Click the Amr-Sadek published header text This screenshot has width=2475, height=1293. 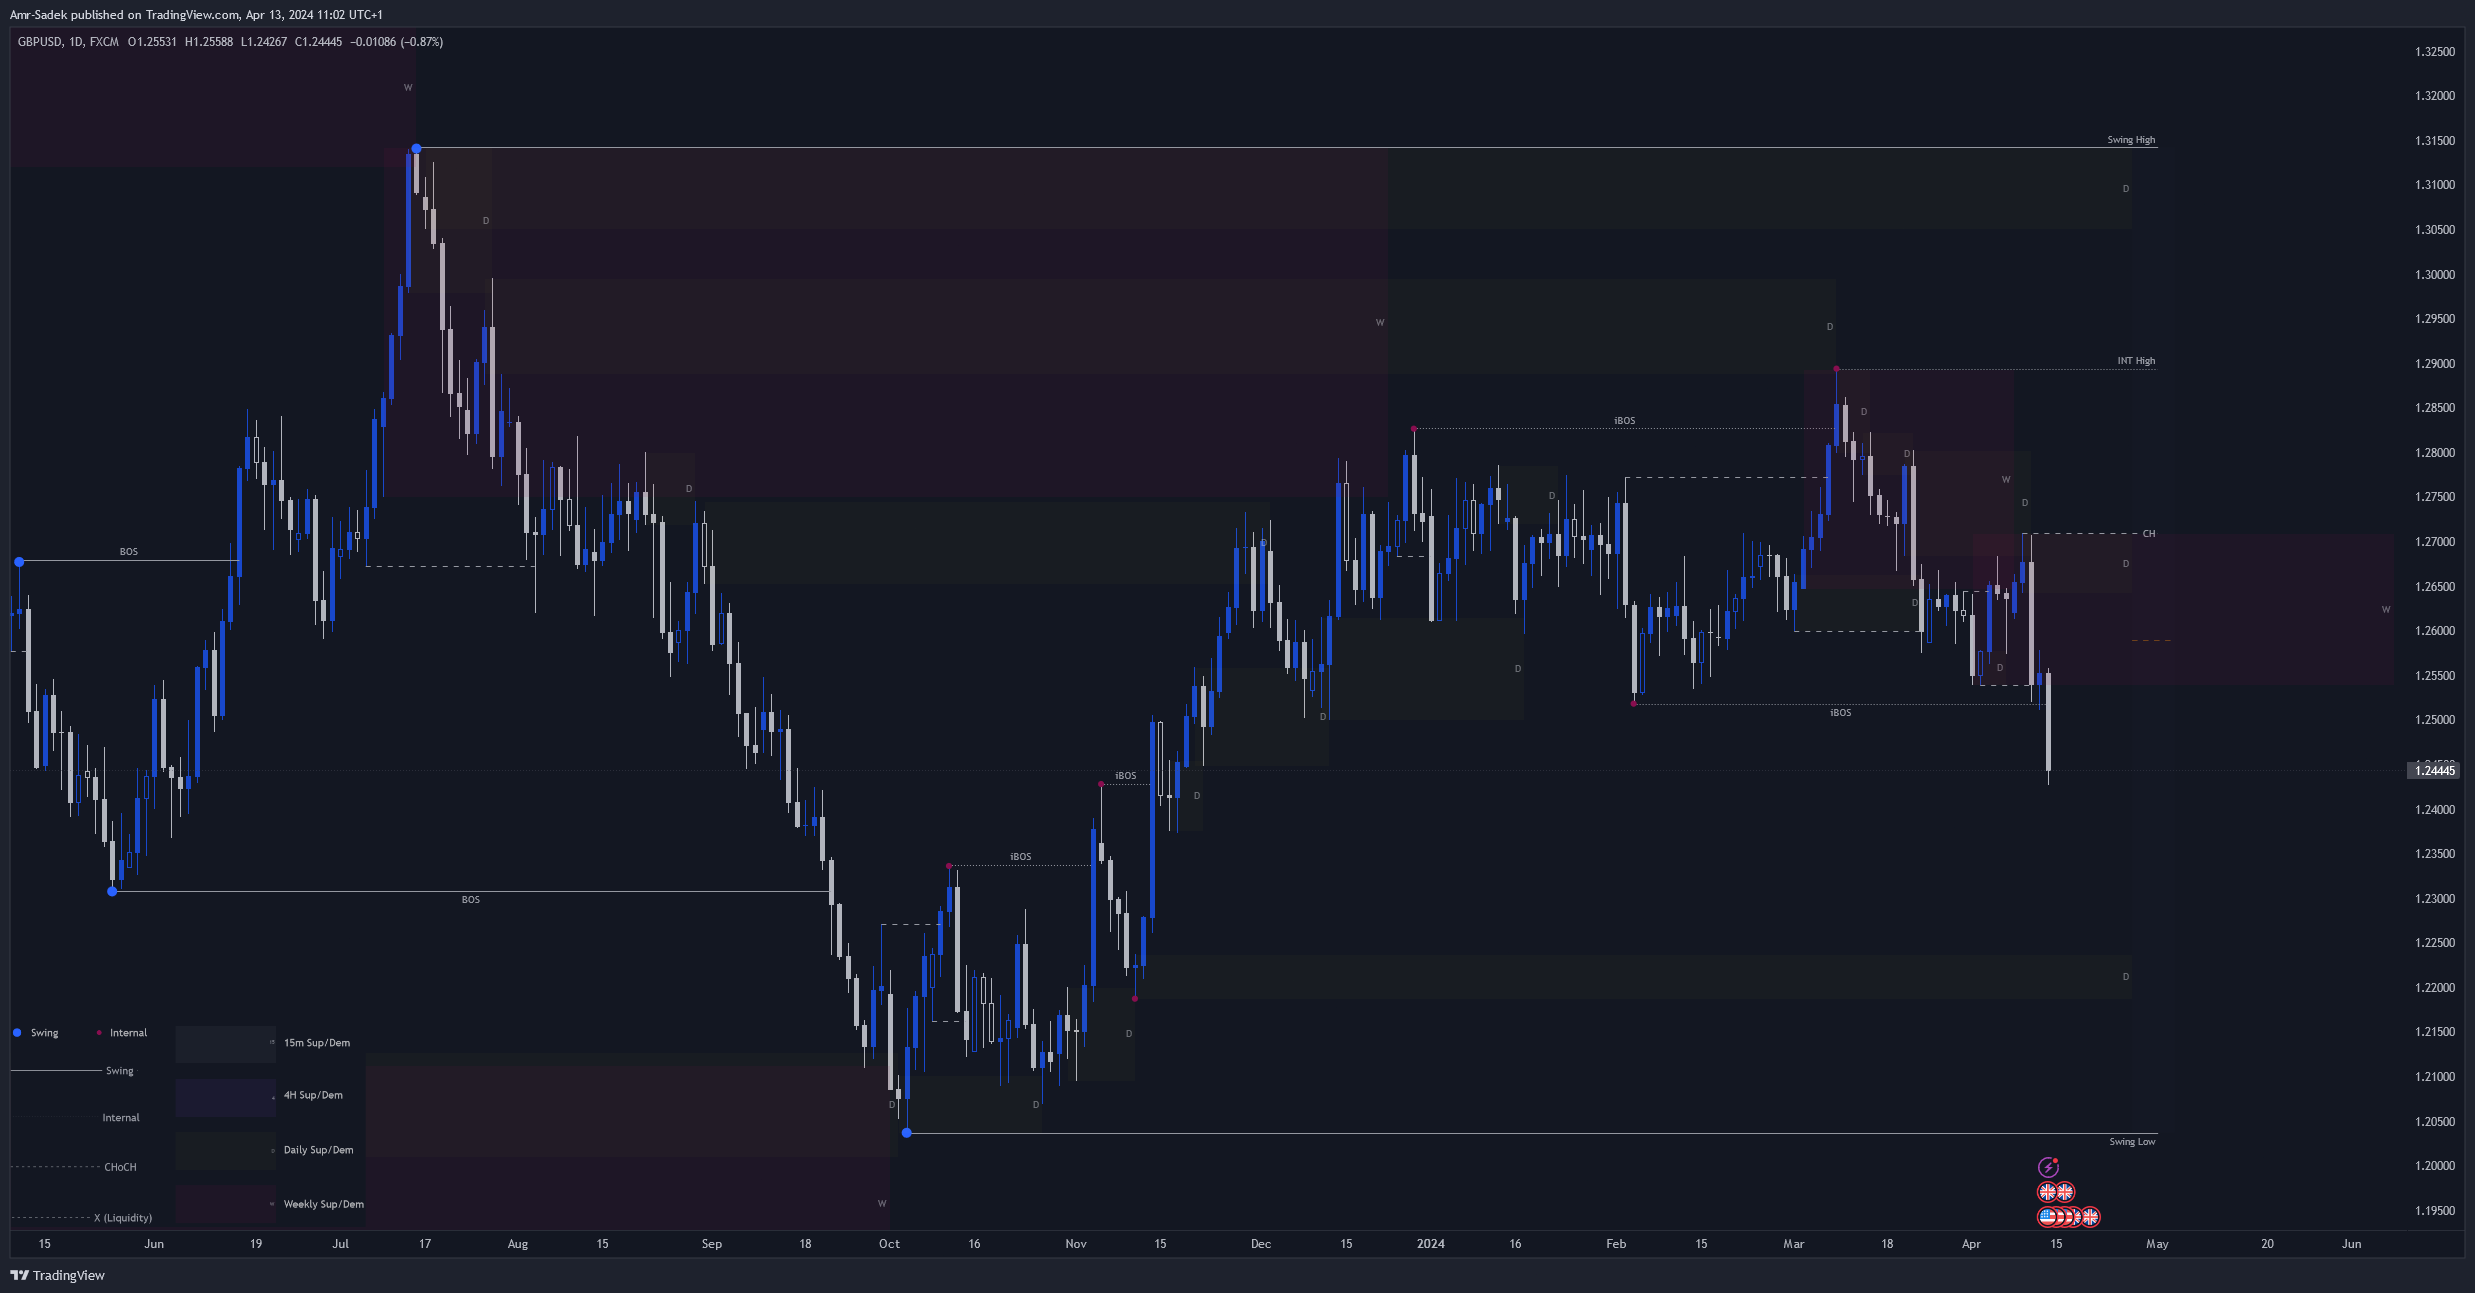[x=196, y=15]
